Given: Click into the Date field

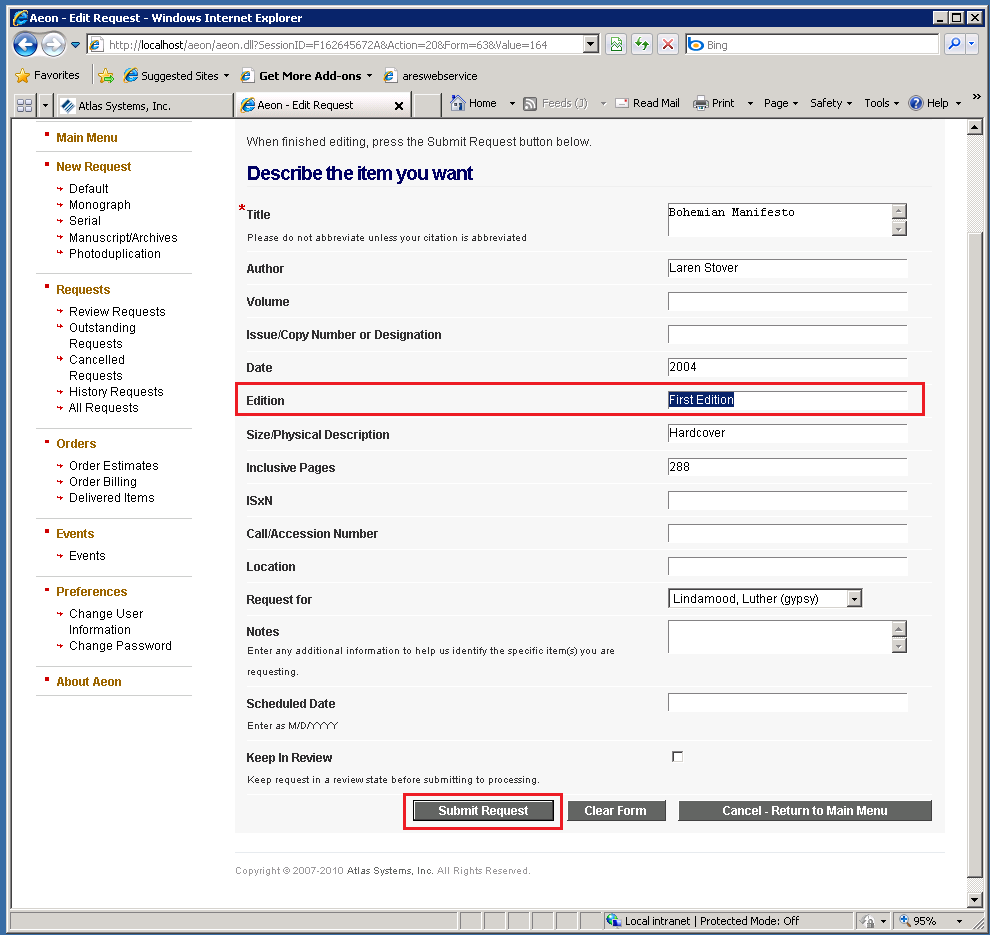Looking at the screenshot, I should tap(787, 367).
